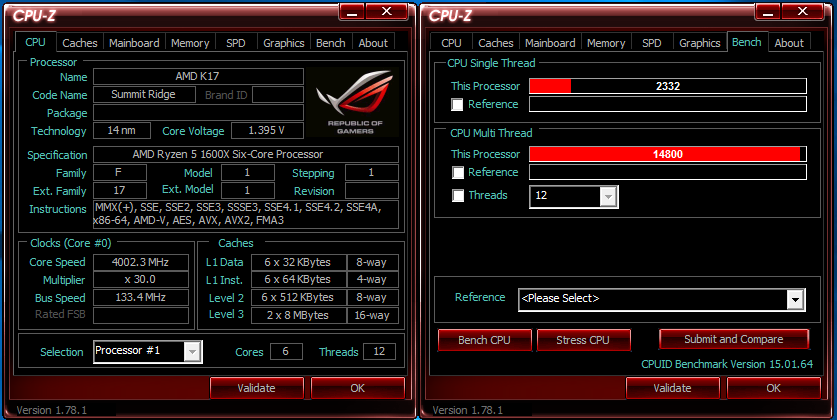Click the multi thread score bar 14800
Viewport: 837px width, 420px height.
tap(668, 154)
